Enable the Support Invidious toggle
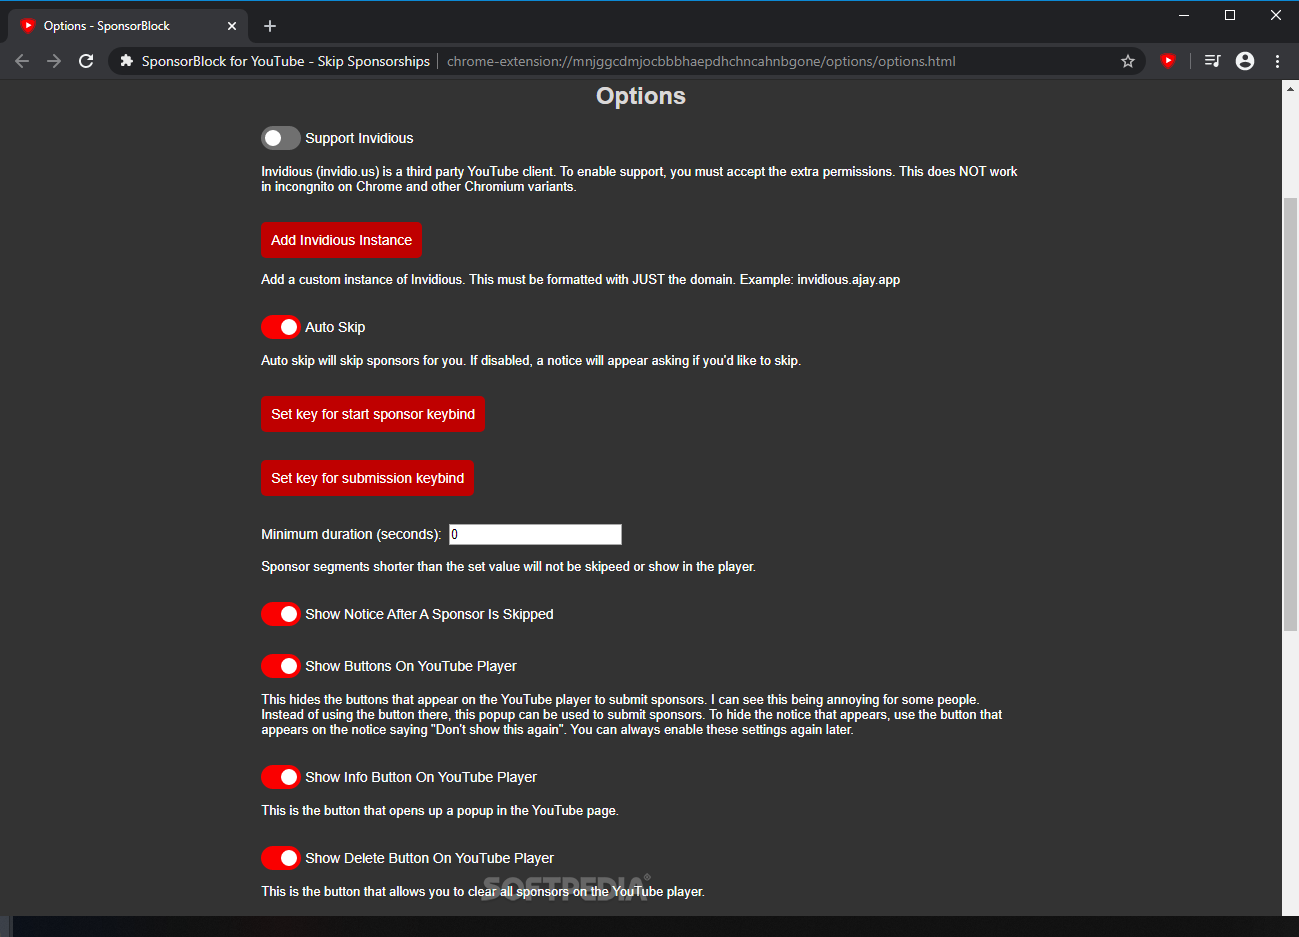The height and width of the screenshot is (937, 1299). 281,138
